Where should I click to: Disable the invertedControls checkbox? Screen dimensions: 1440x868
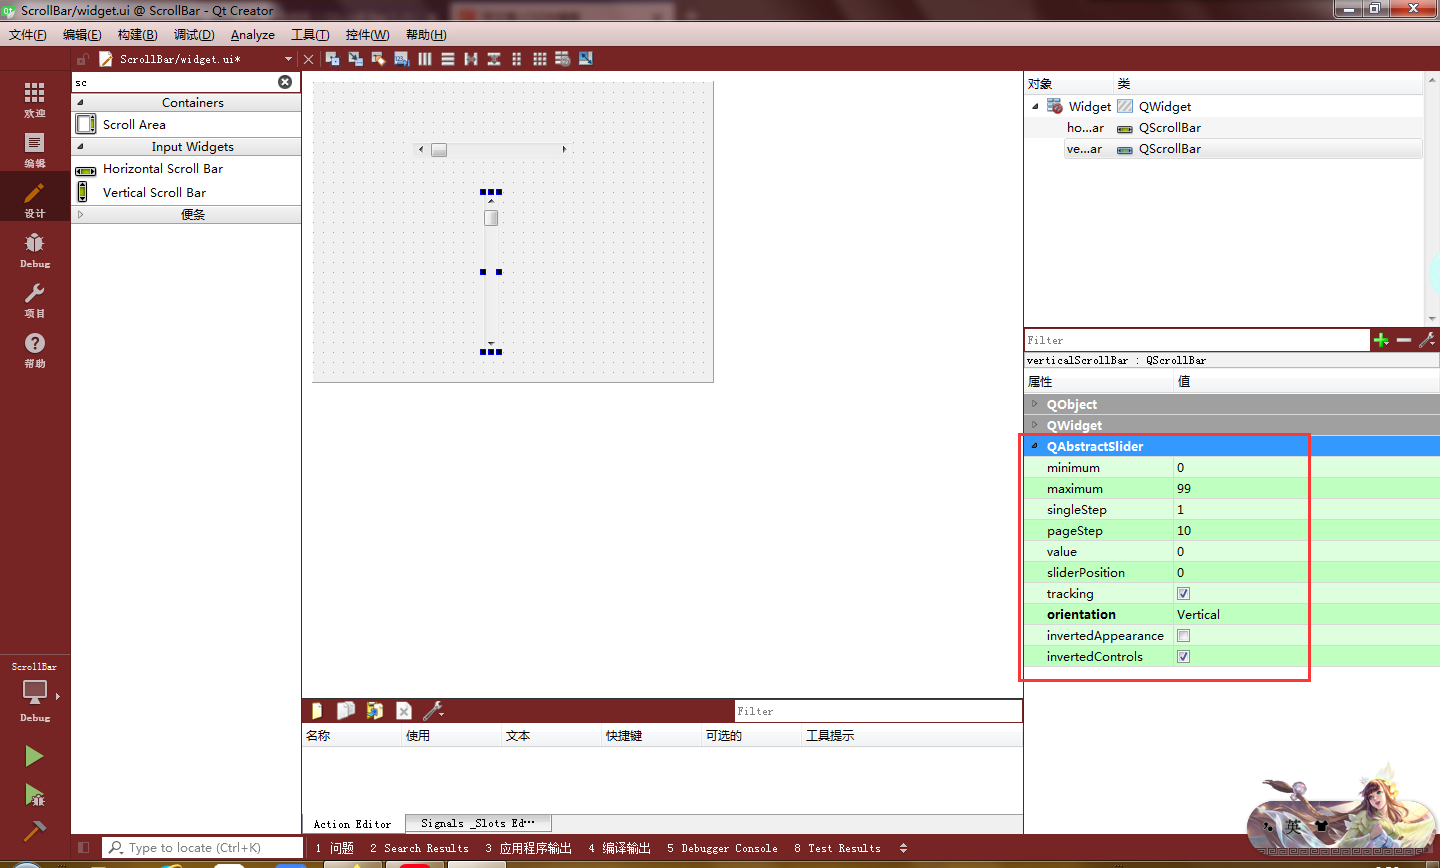point(1183,656)
